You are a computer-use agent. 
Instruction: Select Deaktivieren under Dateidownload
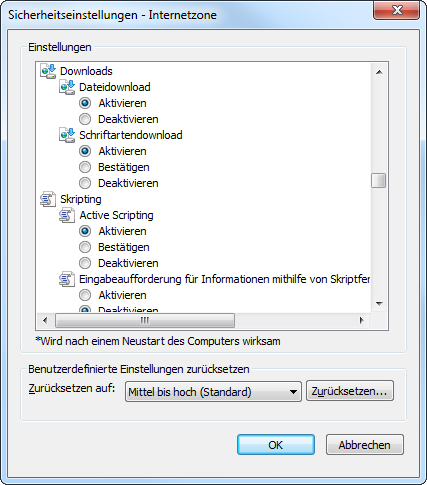coord(85,119)
